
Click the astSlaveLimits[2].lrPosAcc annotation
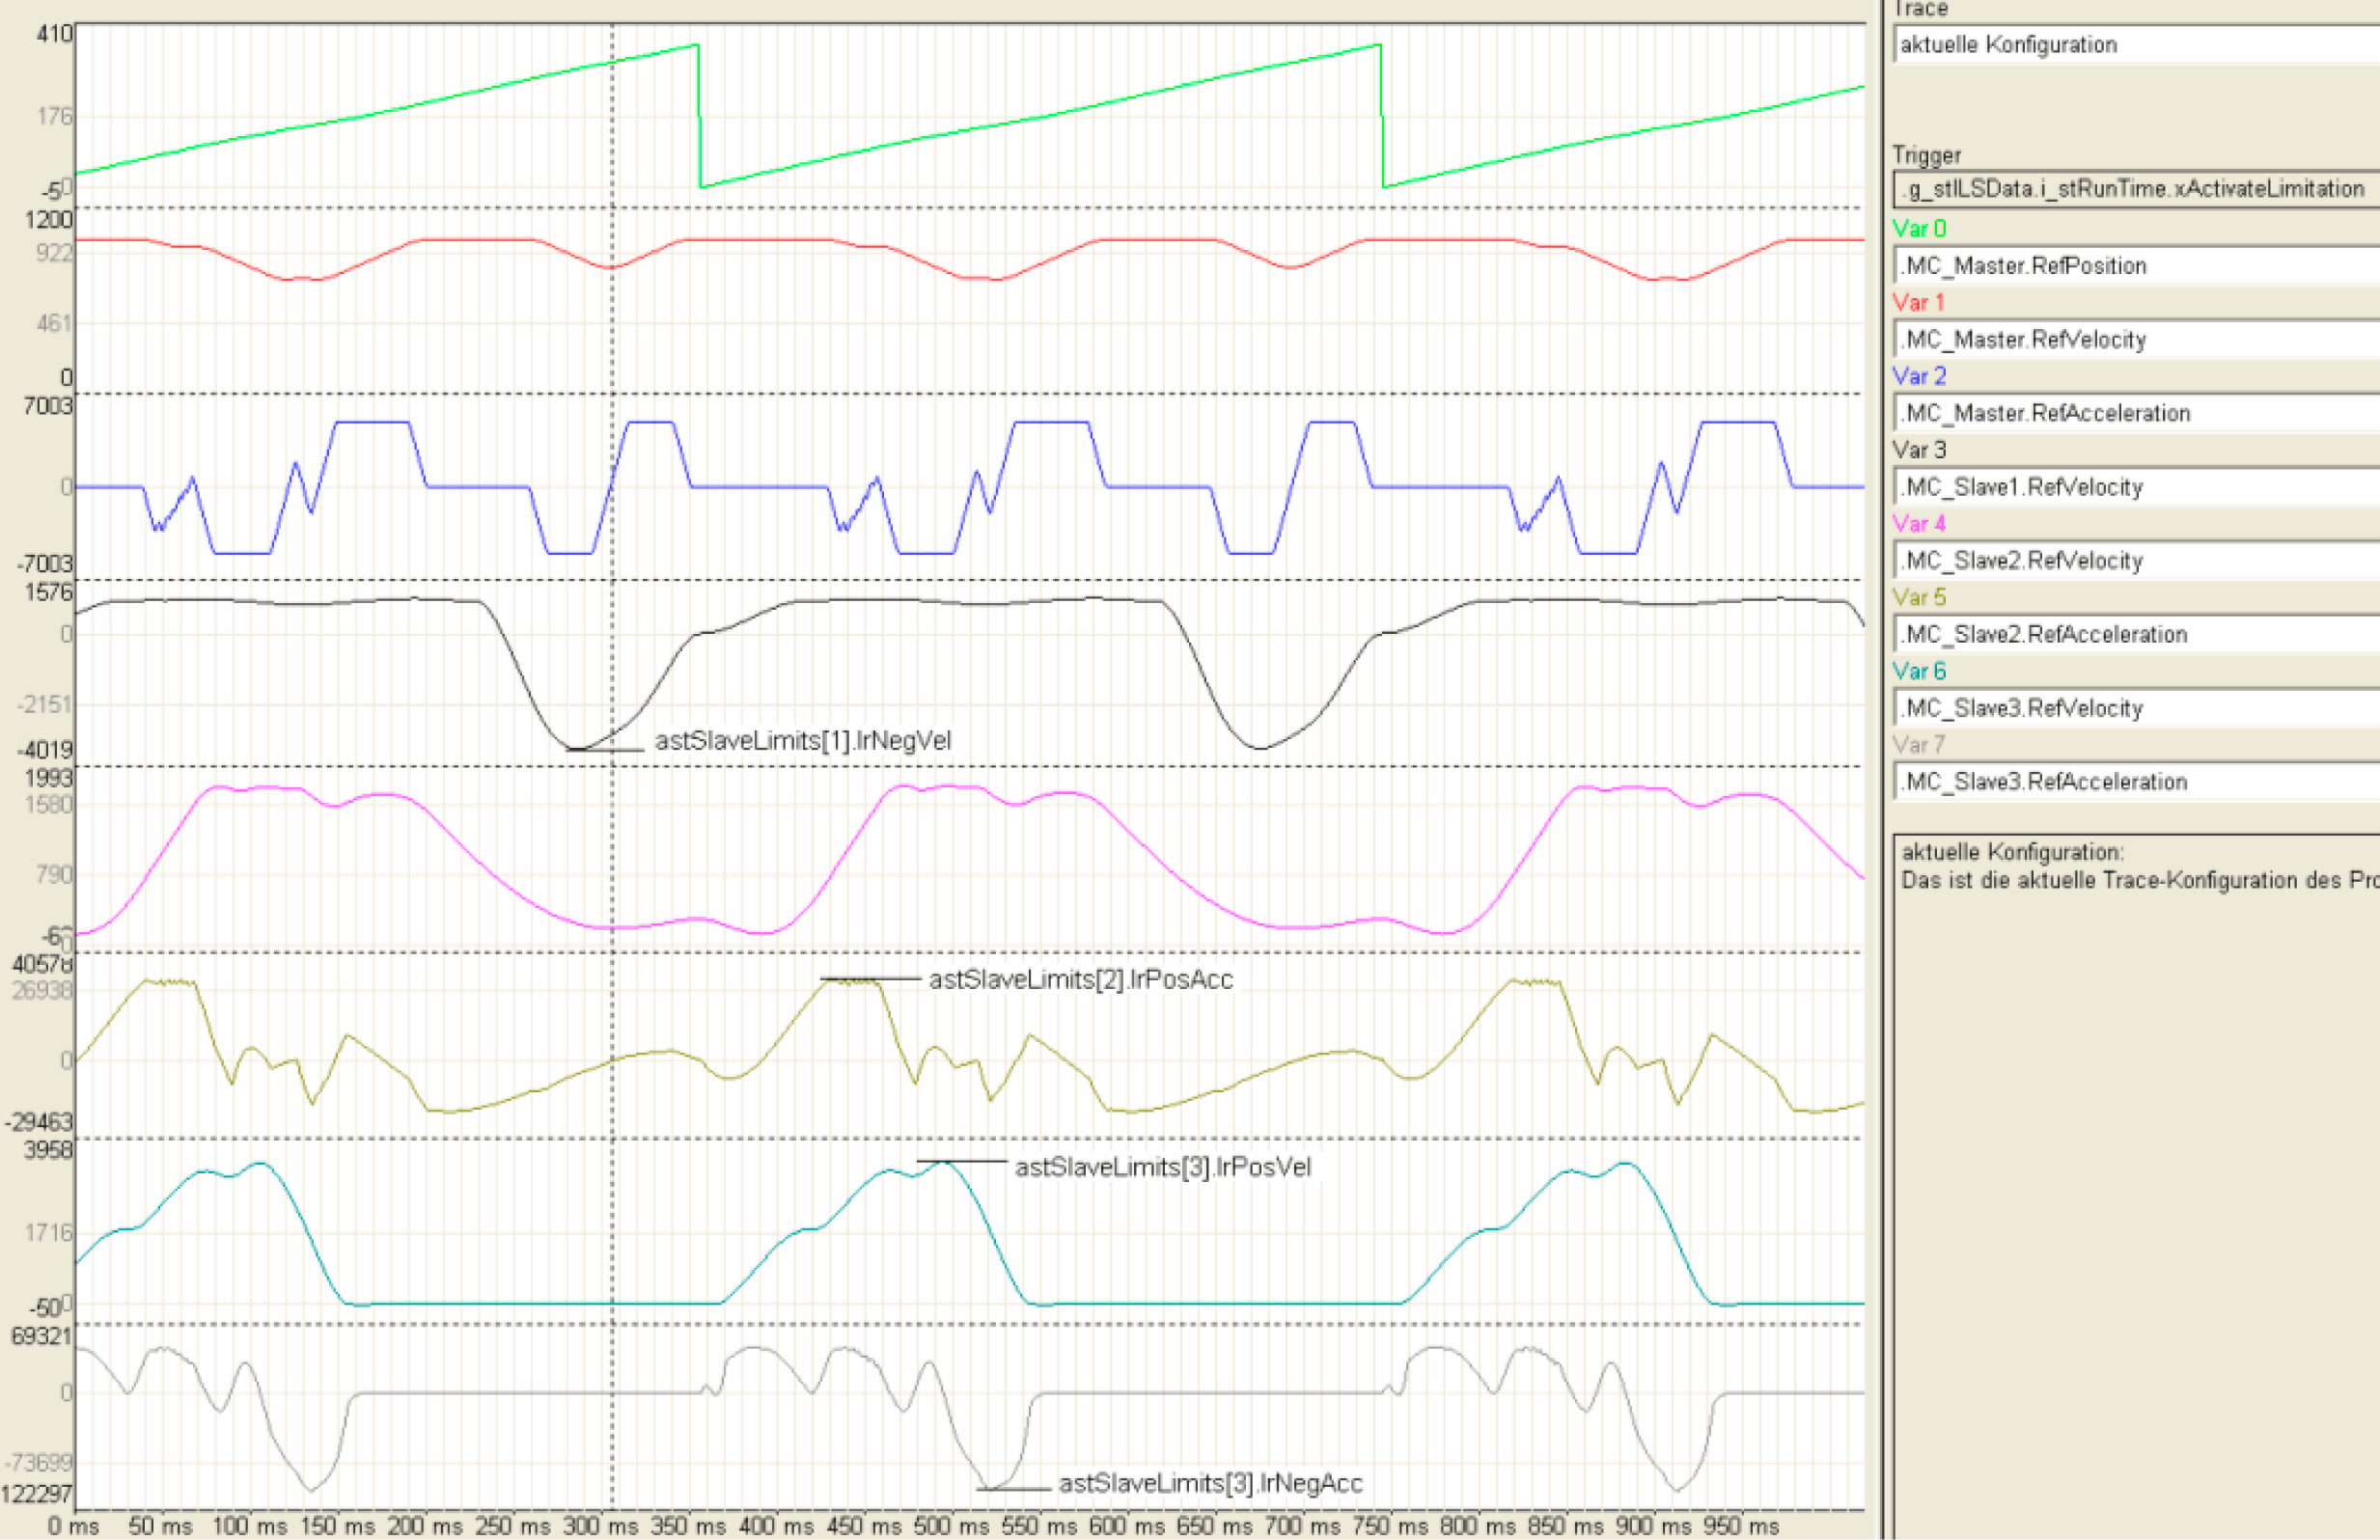click(1080, 980)
